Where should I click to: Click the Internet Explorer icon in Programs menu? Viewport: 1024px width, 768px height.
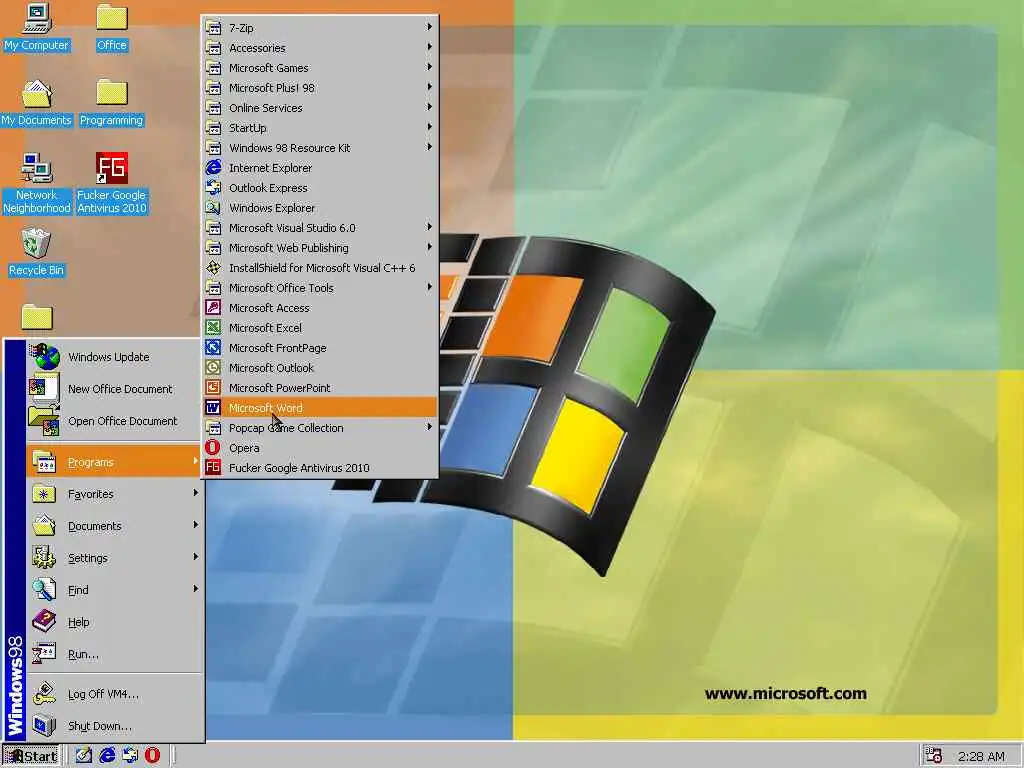click(x=213, y=168)
